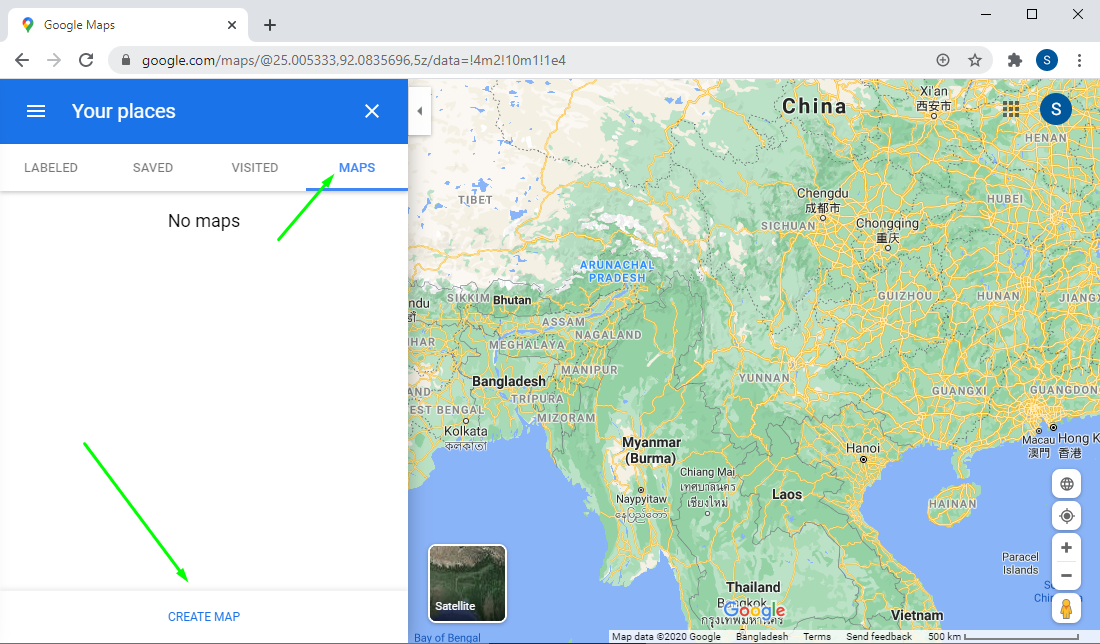This screenshot has width=1100, height=644.
Task: Click the Create Map link
Action: coord(203,617)
